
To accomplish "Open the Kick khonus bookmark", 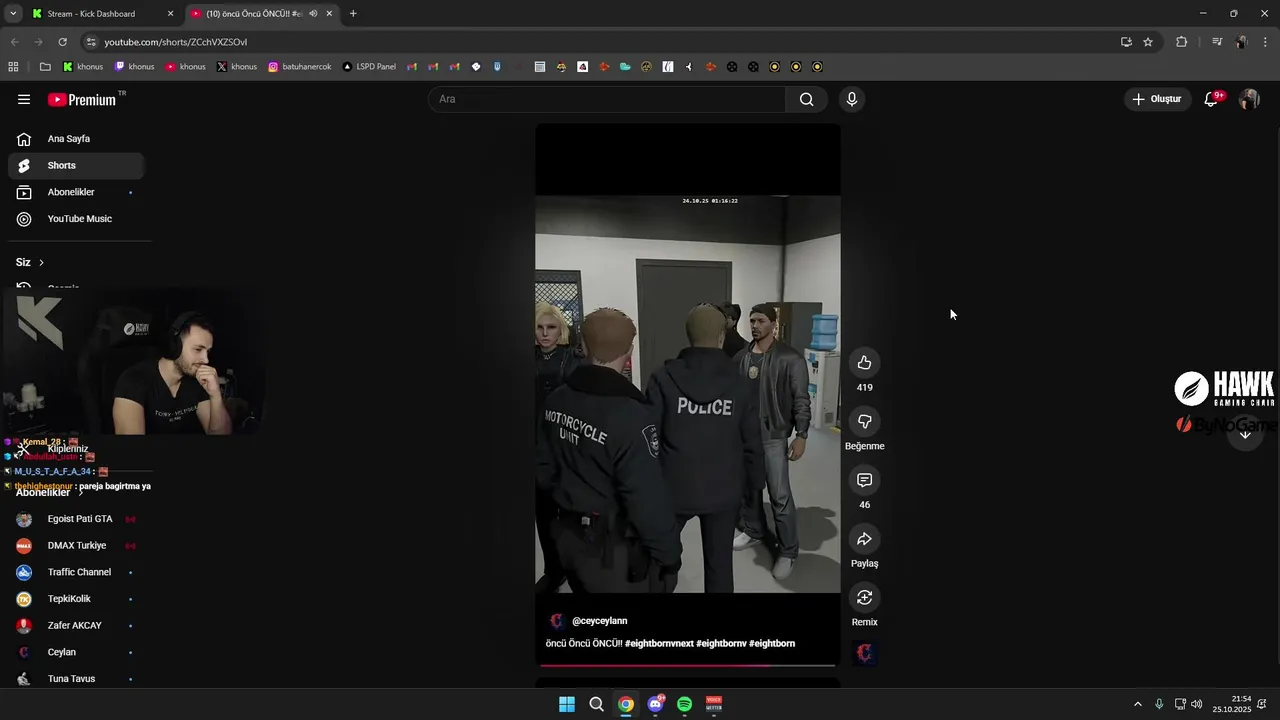I will pyautogui.click(x=82, y=67).
